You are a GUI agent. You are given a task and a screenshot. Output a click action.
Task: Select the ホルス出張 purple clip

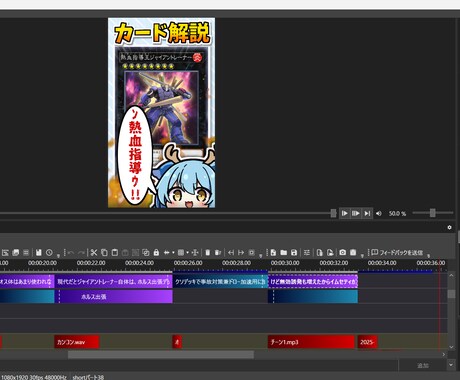(x=113, y=296)
